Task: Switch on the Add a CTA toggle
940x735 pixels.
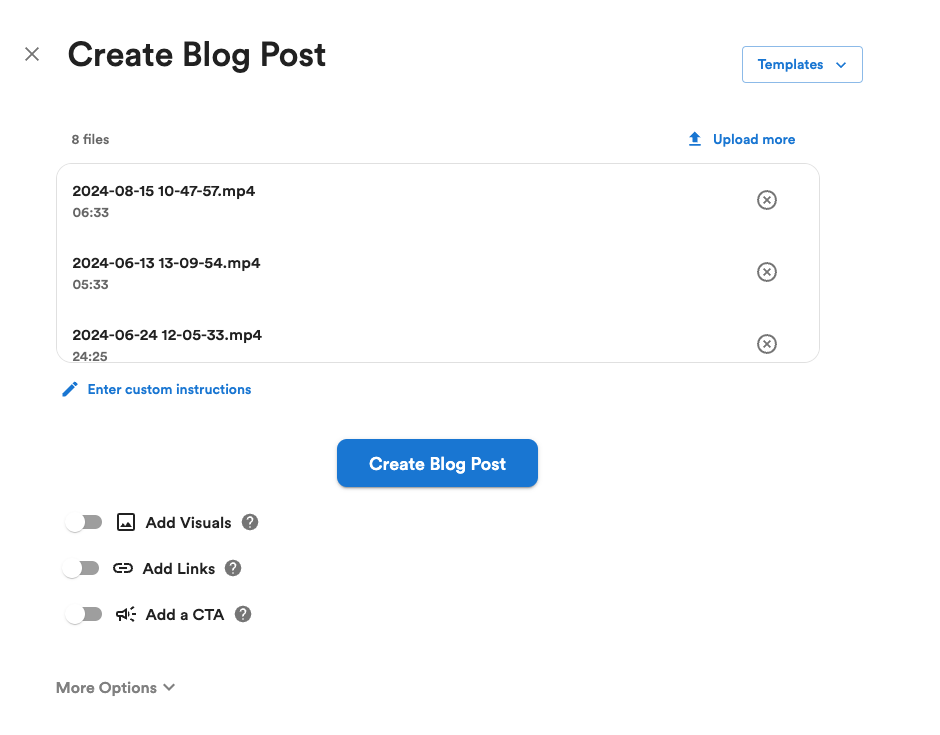Action: tap(84, 614)
